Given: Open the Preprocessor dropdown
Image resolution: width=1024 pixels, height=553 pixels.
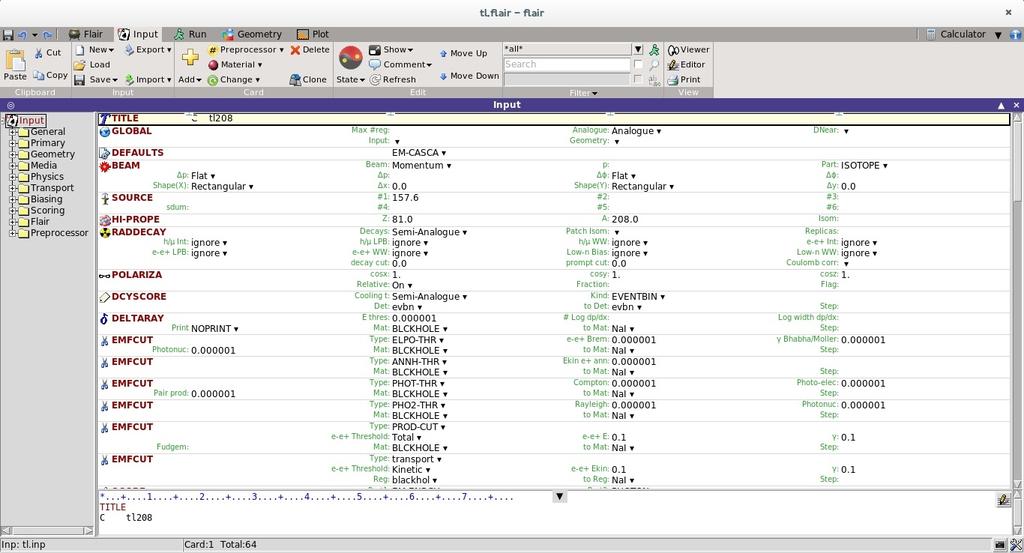Looking at the screenshot, I should pos(246,50).
